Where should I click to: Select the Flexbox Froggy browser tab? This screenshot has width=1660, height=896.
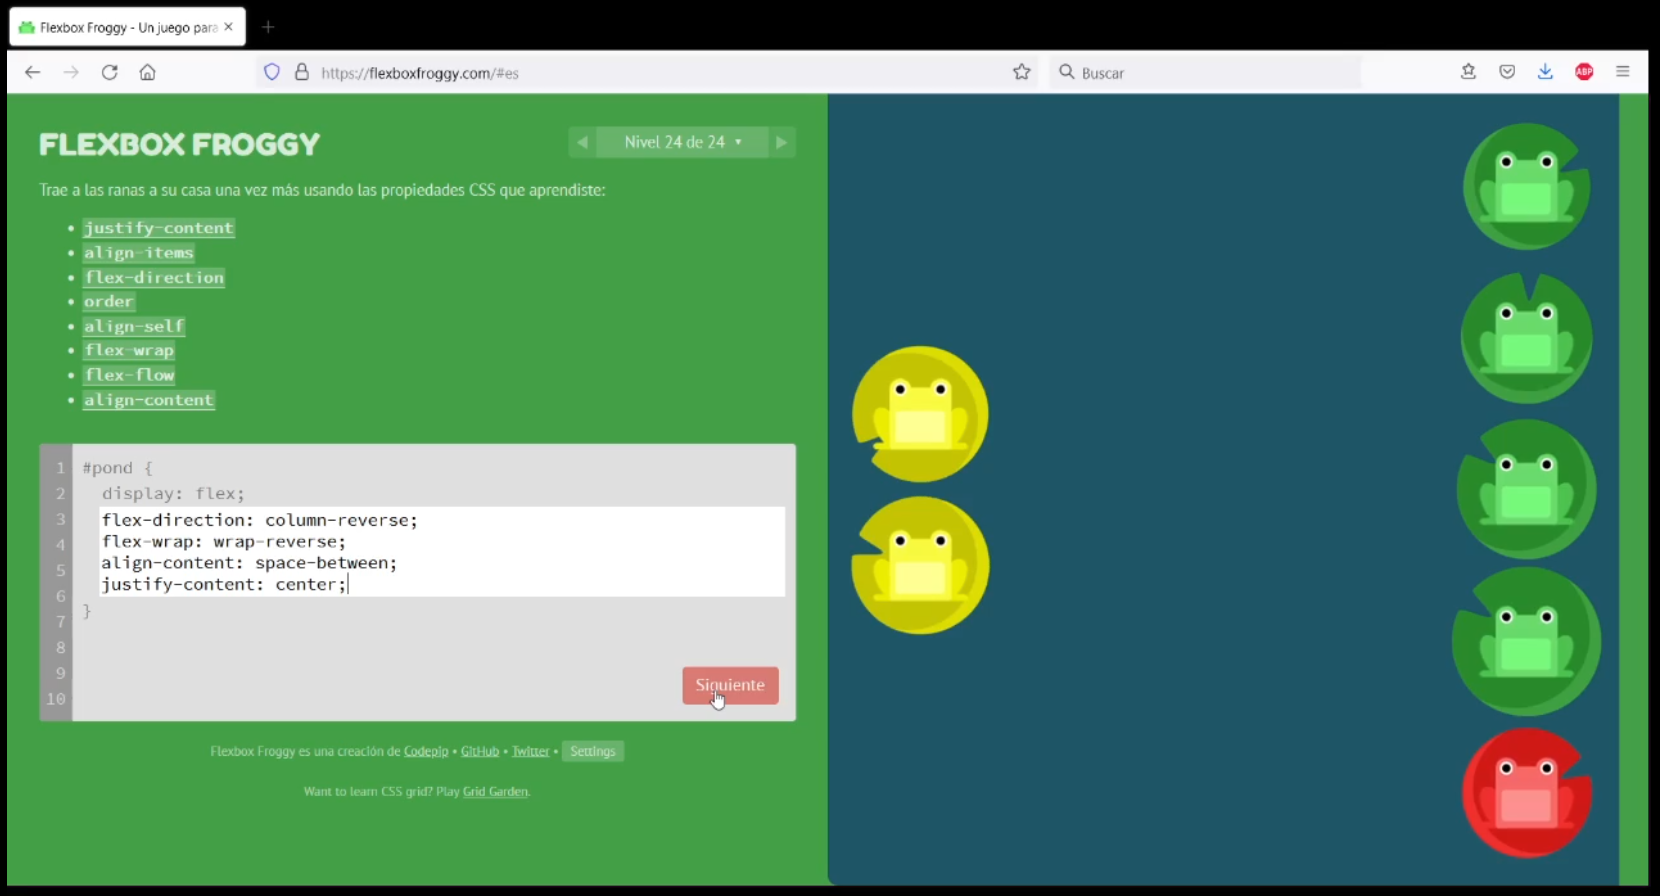[127, 27]
